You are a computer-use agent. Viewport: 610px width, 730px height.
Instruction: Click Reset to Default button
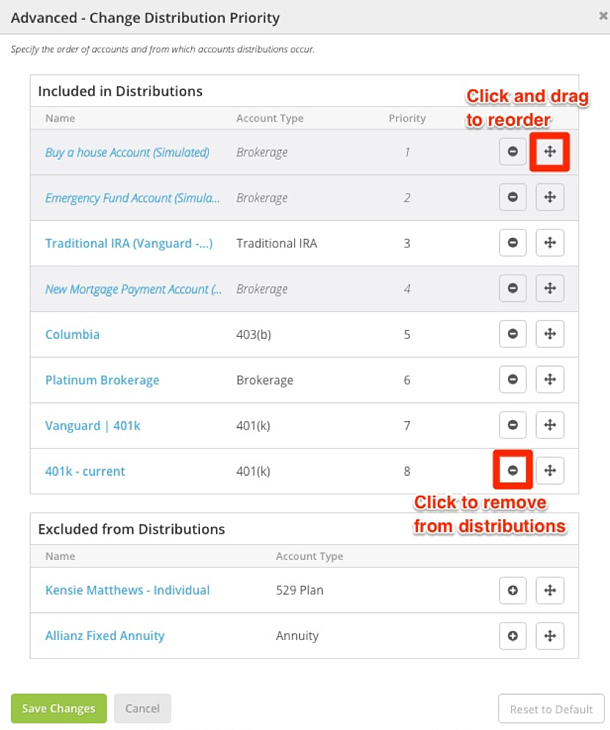click(x=551, y=709)
